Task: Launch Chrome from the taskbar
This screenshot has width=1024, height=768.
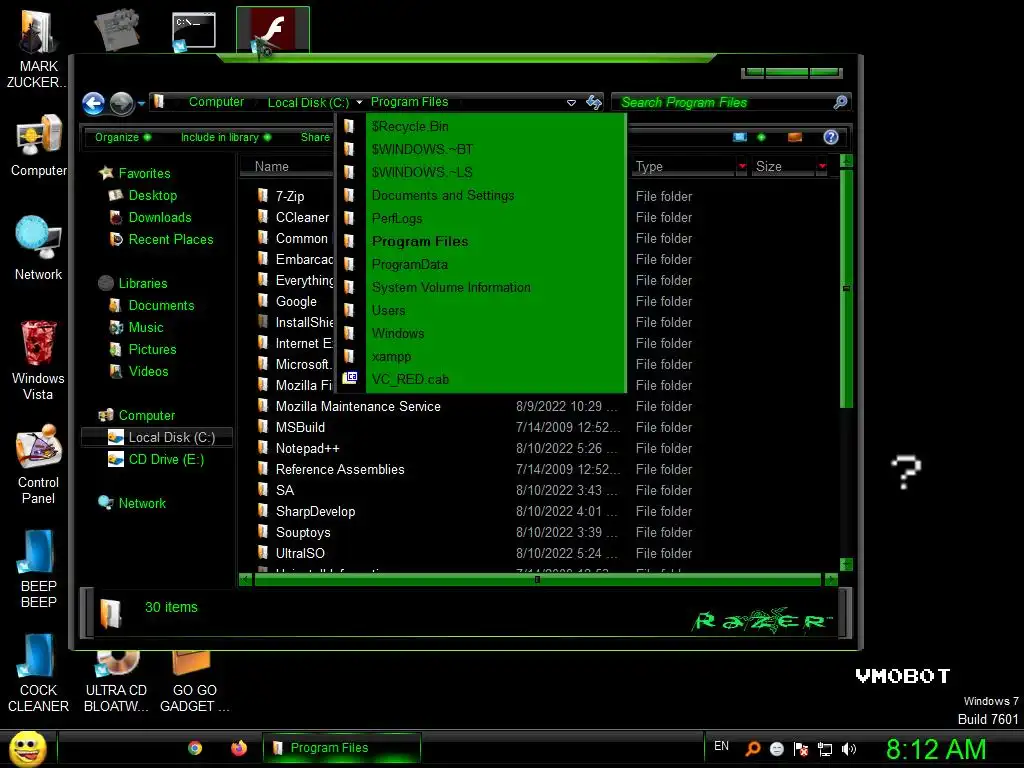Action: click(x=195, y=748)
